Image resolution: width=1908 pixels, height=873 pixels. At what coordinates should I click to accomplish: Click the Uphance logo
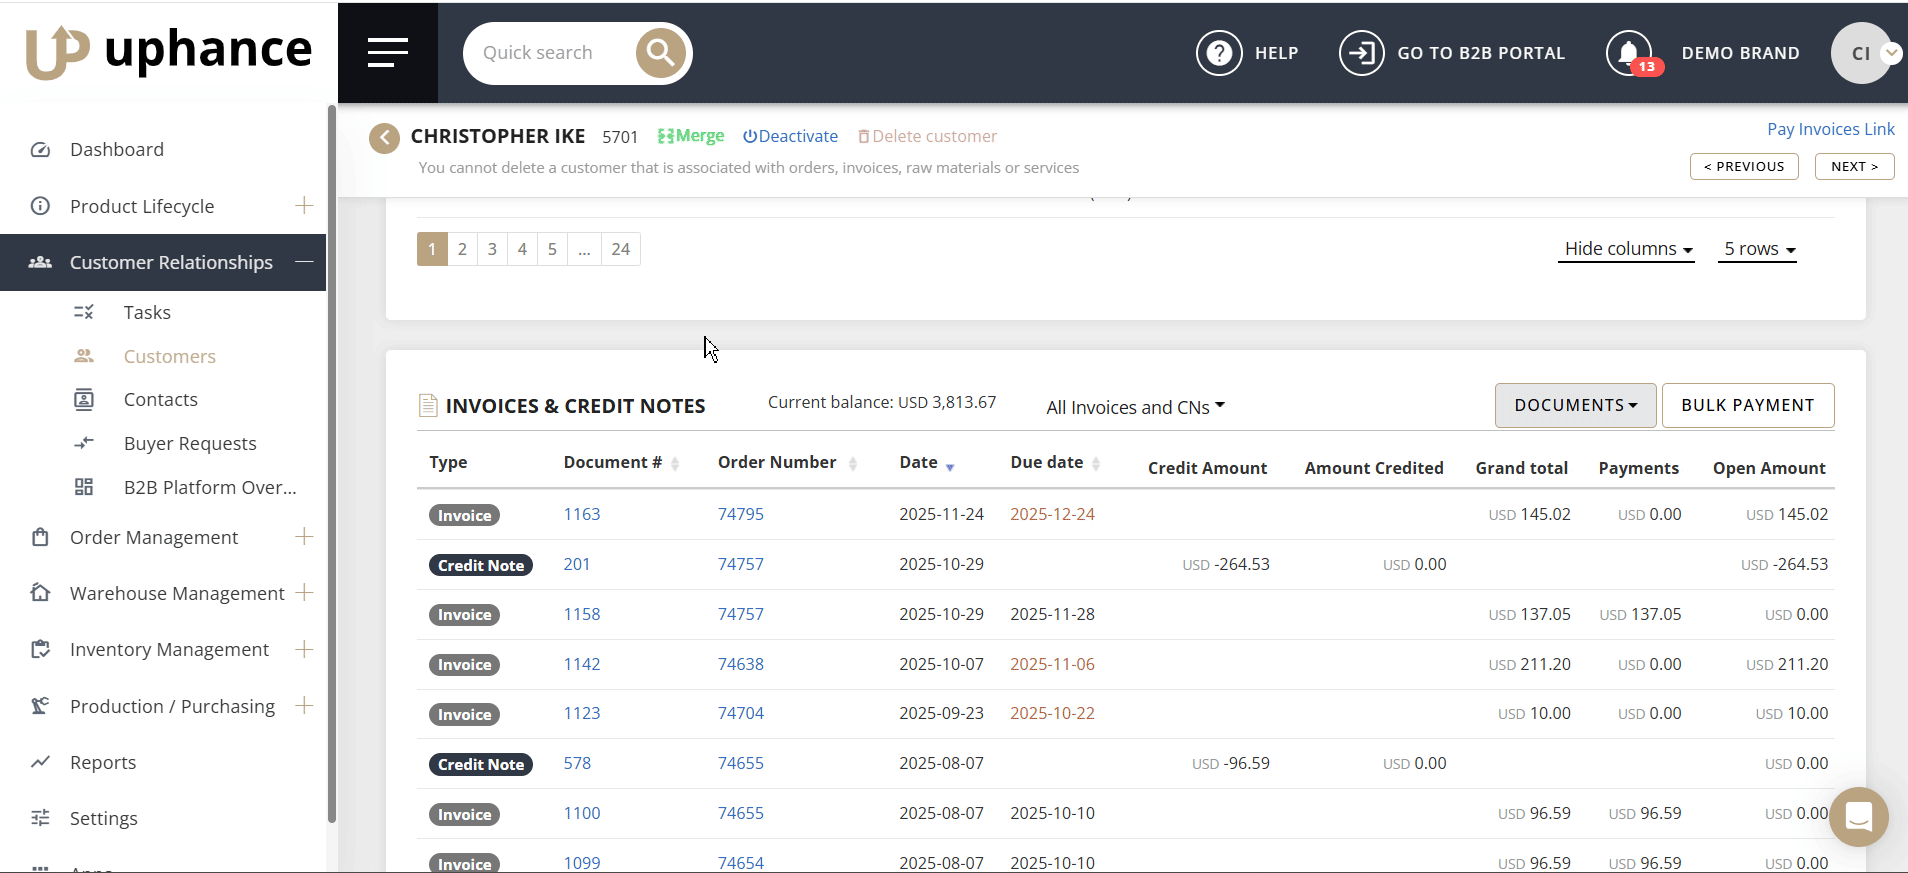[168, 51]
